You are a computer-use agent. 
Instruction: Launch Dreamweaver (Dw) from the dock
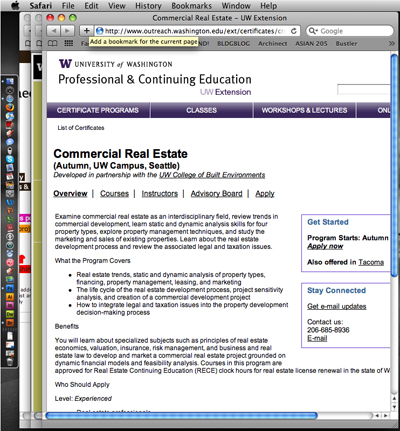tap(10, 314)
